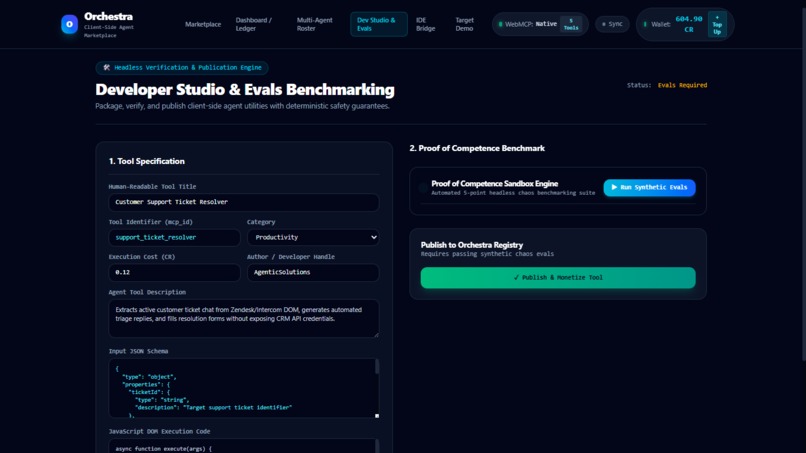Edit the Execution Cost field

[x=174, y=273]
